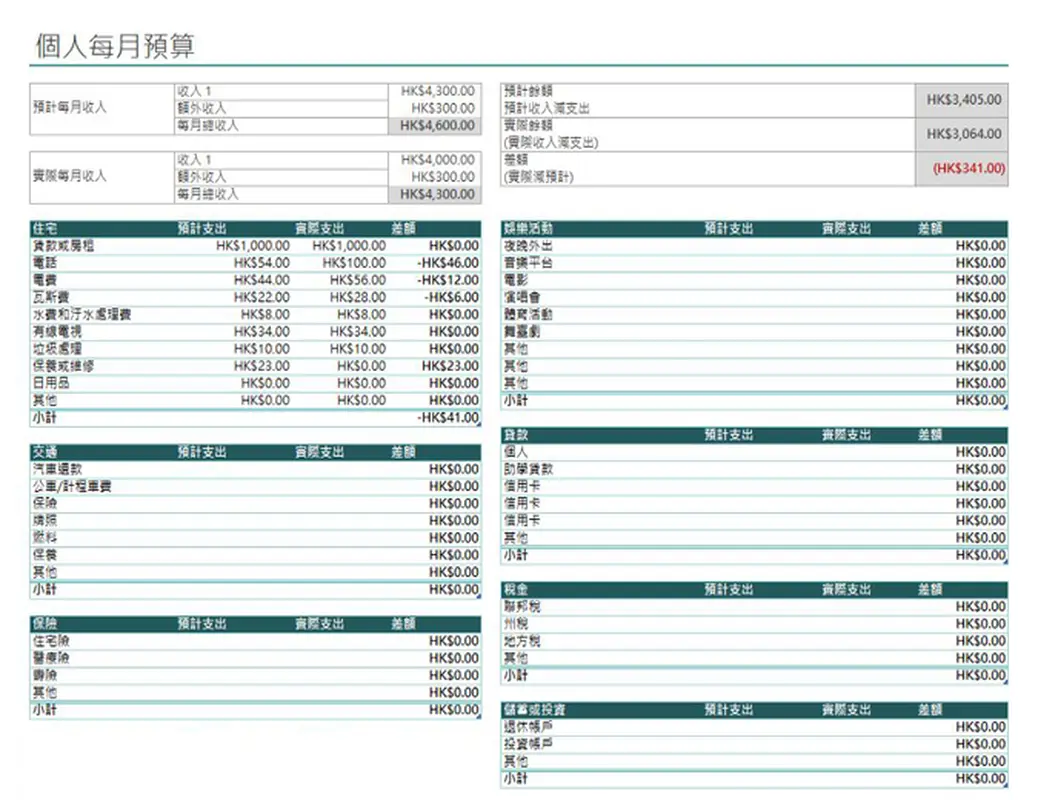
Task: Select the 醫療險 row label
Action: [x=51, y=658]
